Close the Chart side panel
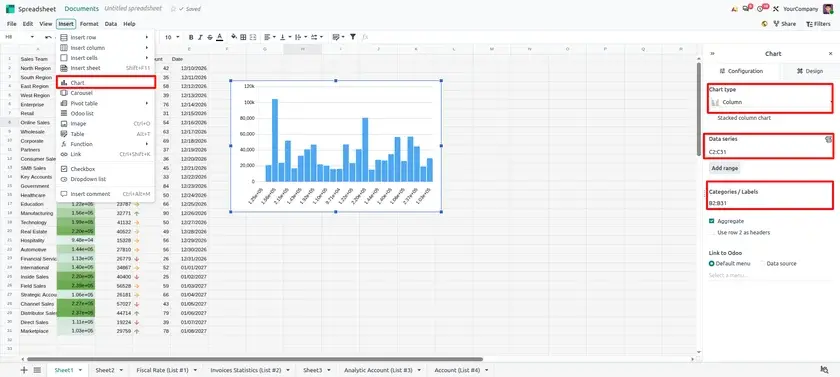Image resolution: width=840 pixels, height=377 pixels. [x=830, y=54]
